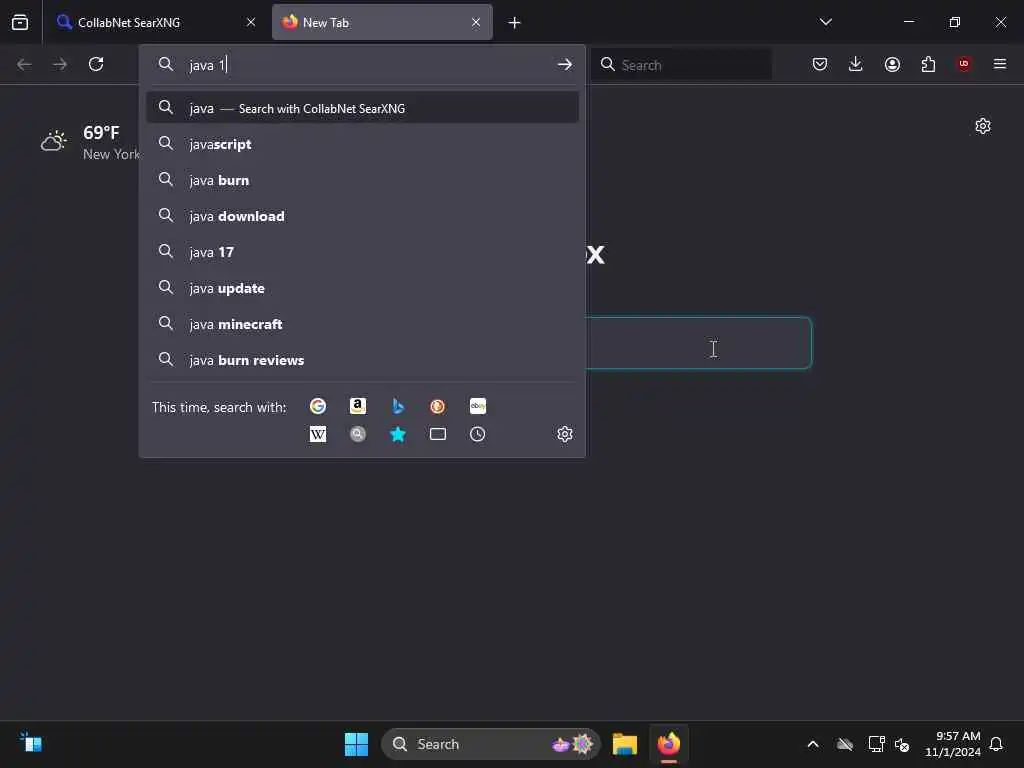Image resolution: width=1024 pixels, height=768 pixels.
Task: Open the 69°F New York weather widget
Action: 90,142
